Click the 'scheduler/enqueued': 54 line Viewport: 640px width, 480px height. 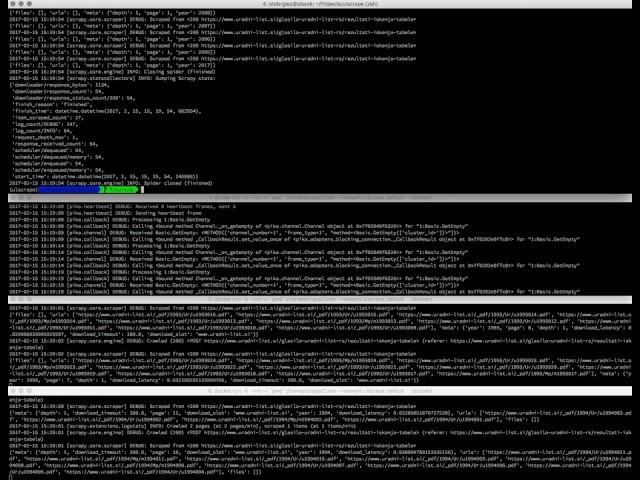pyautogui.click(x=48, y=163)
